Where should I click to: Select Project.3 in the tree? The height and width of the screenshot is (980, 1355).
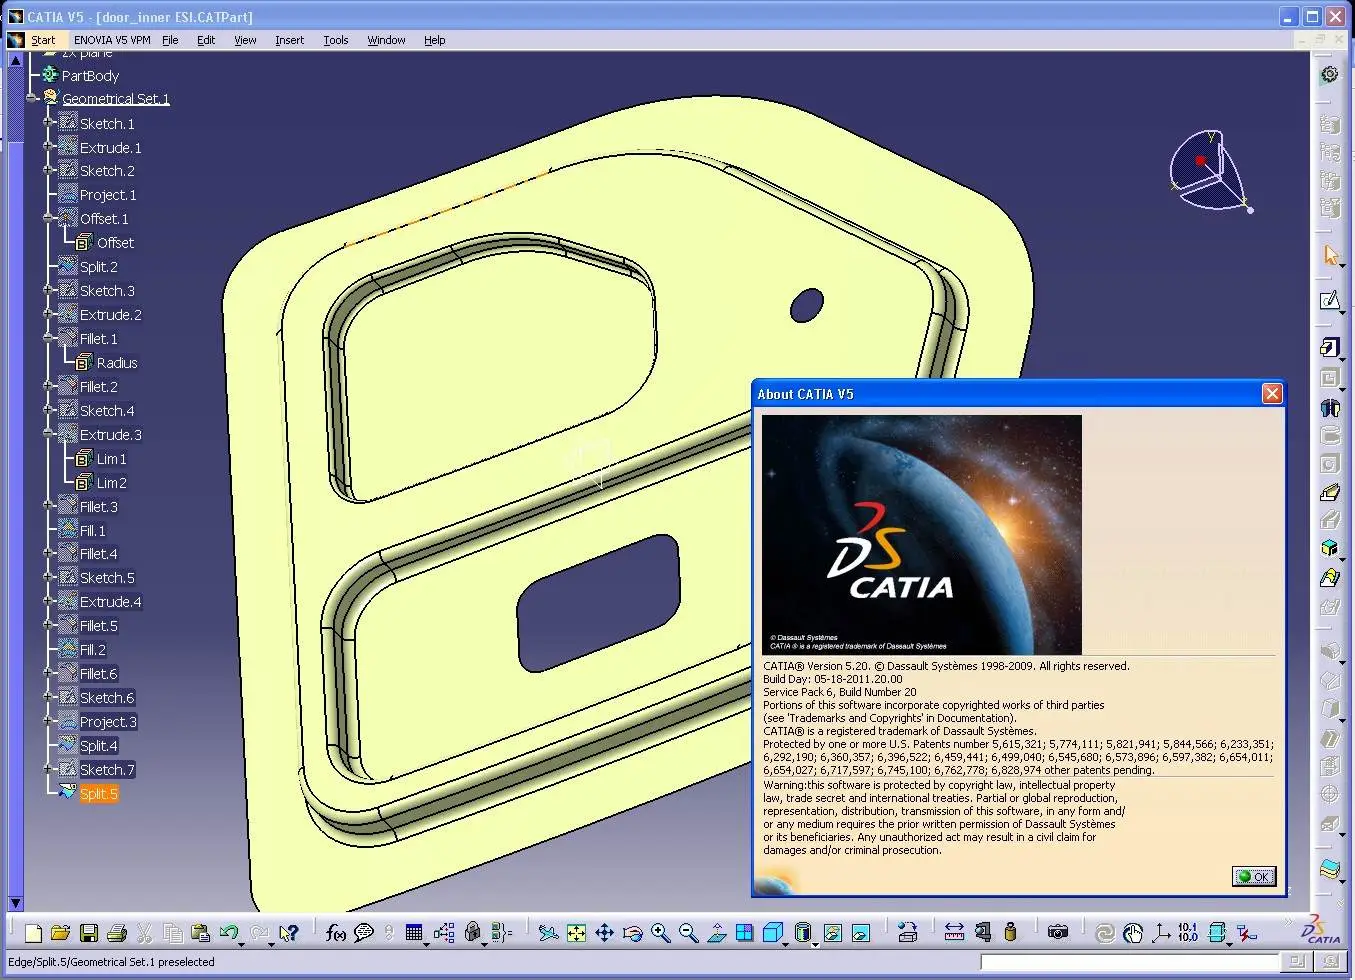pos(108,721)
